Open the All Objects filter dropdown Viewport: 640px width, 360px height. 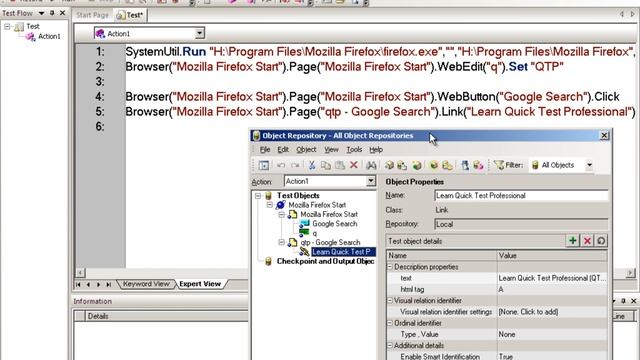(x=589, y=165)
